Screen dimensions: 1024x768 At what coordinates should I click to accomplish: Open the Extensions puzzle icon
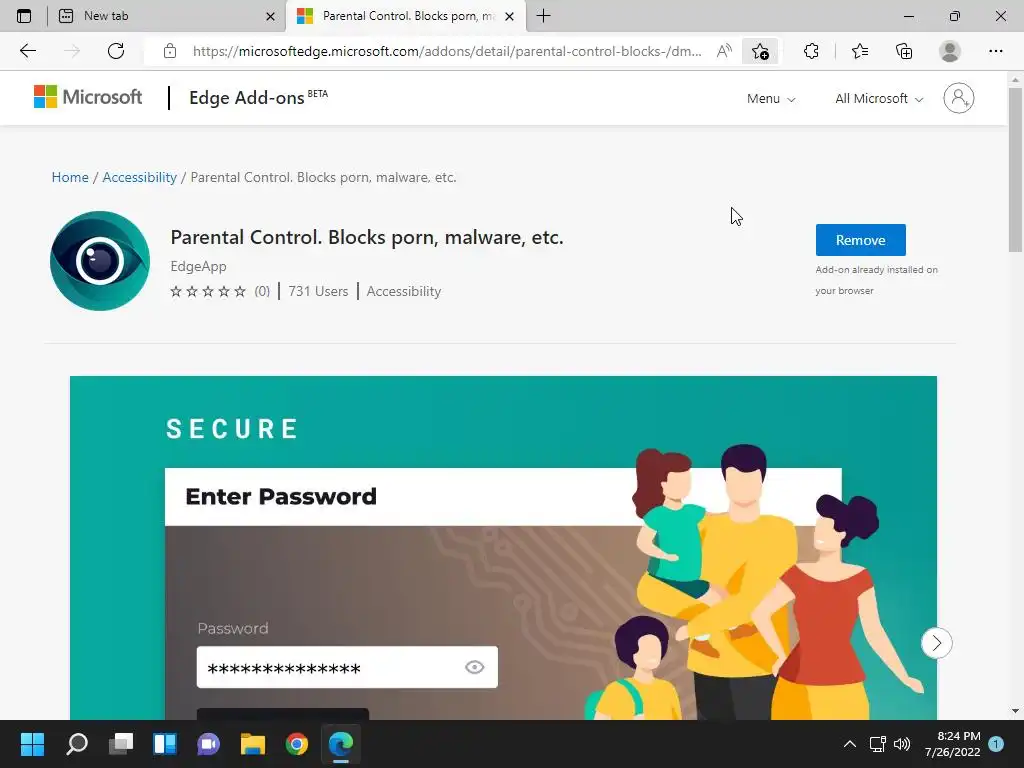coord(810,51)
